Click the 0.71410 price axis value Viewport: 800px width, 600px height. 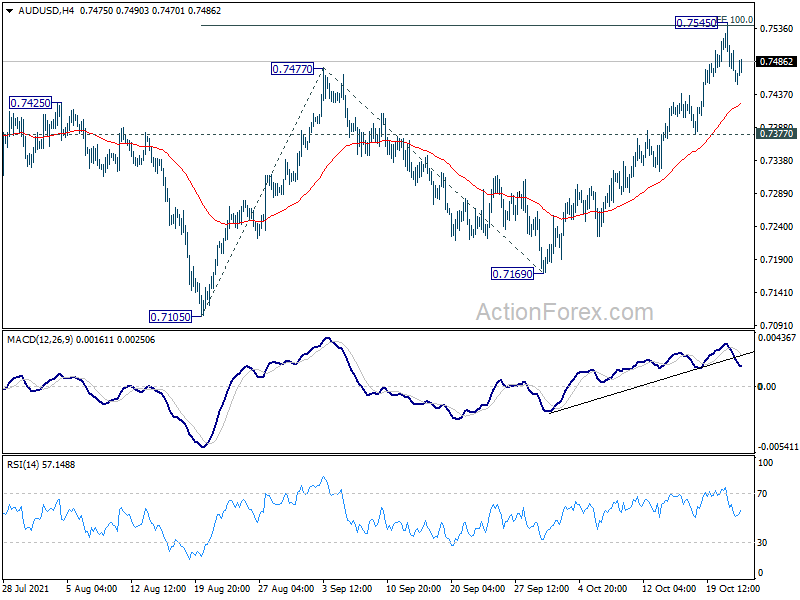(776, 292)
